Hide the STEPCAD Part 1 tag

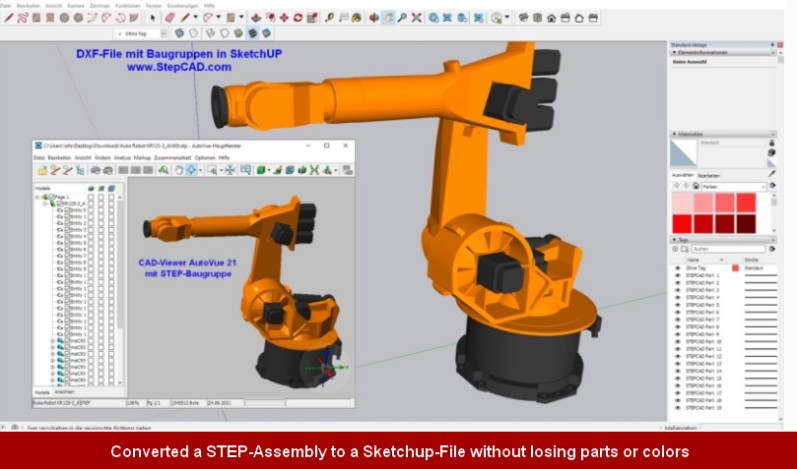[x=677, y=275]
